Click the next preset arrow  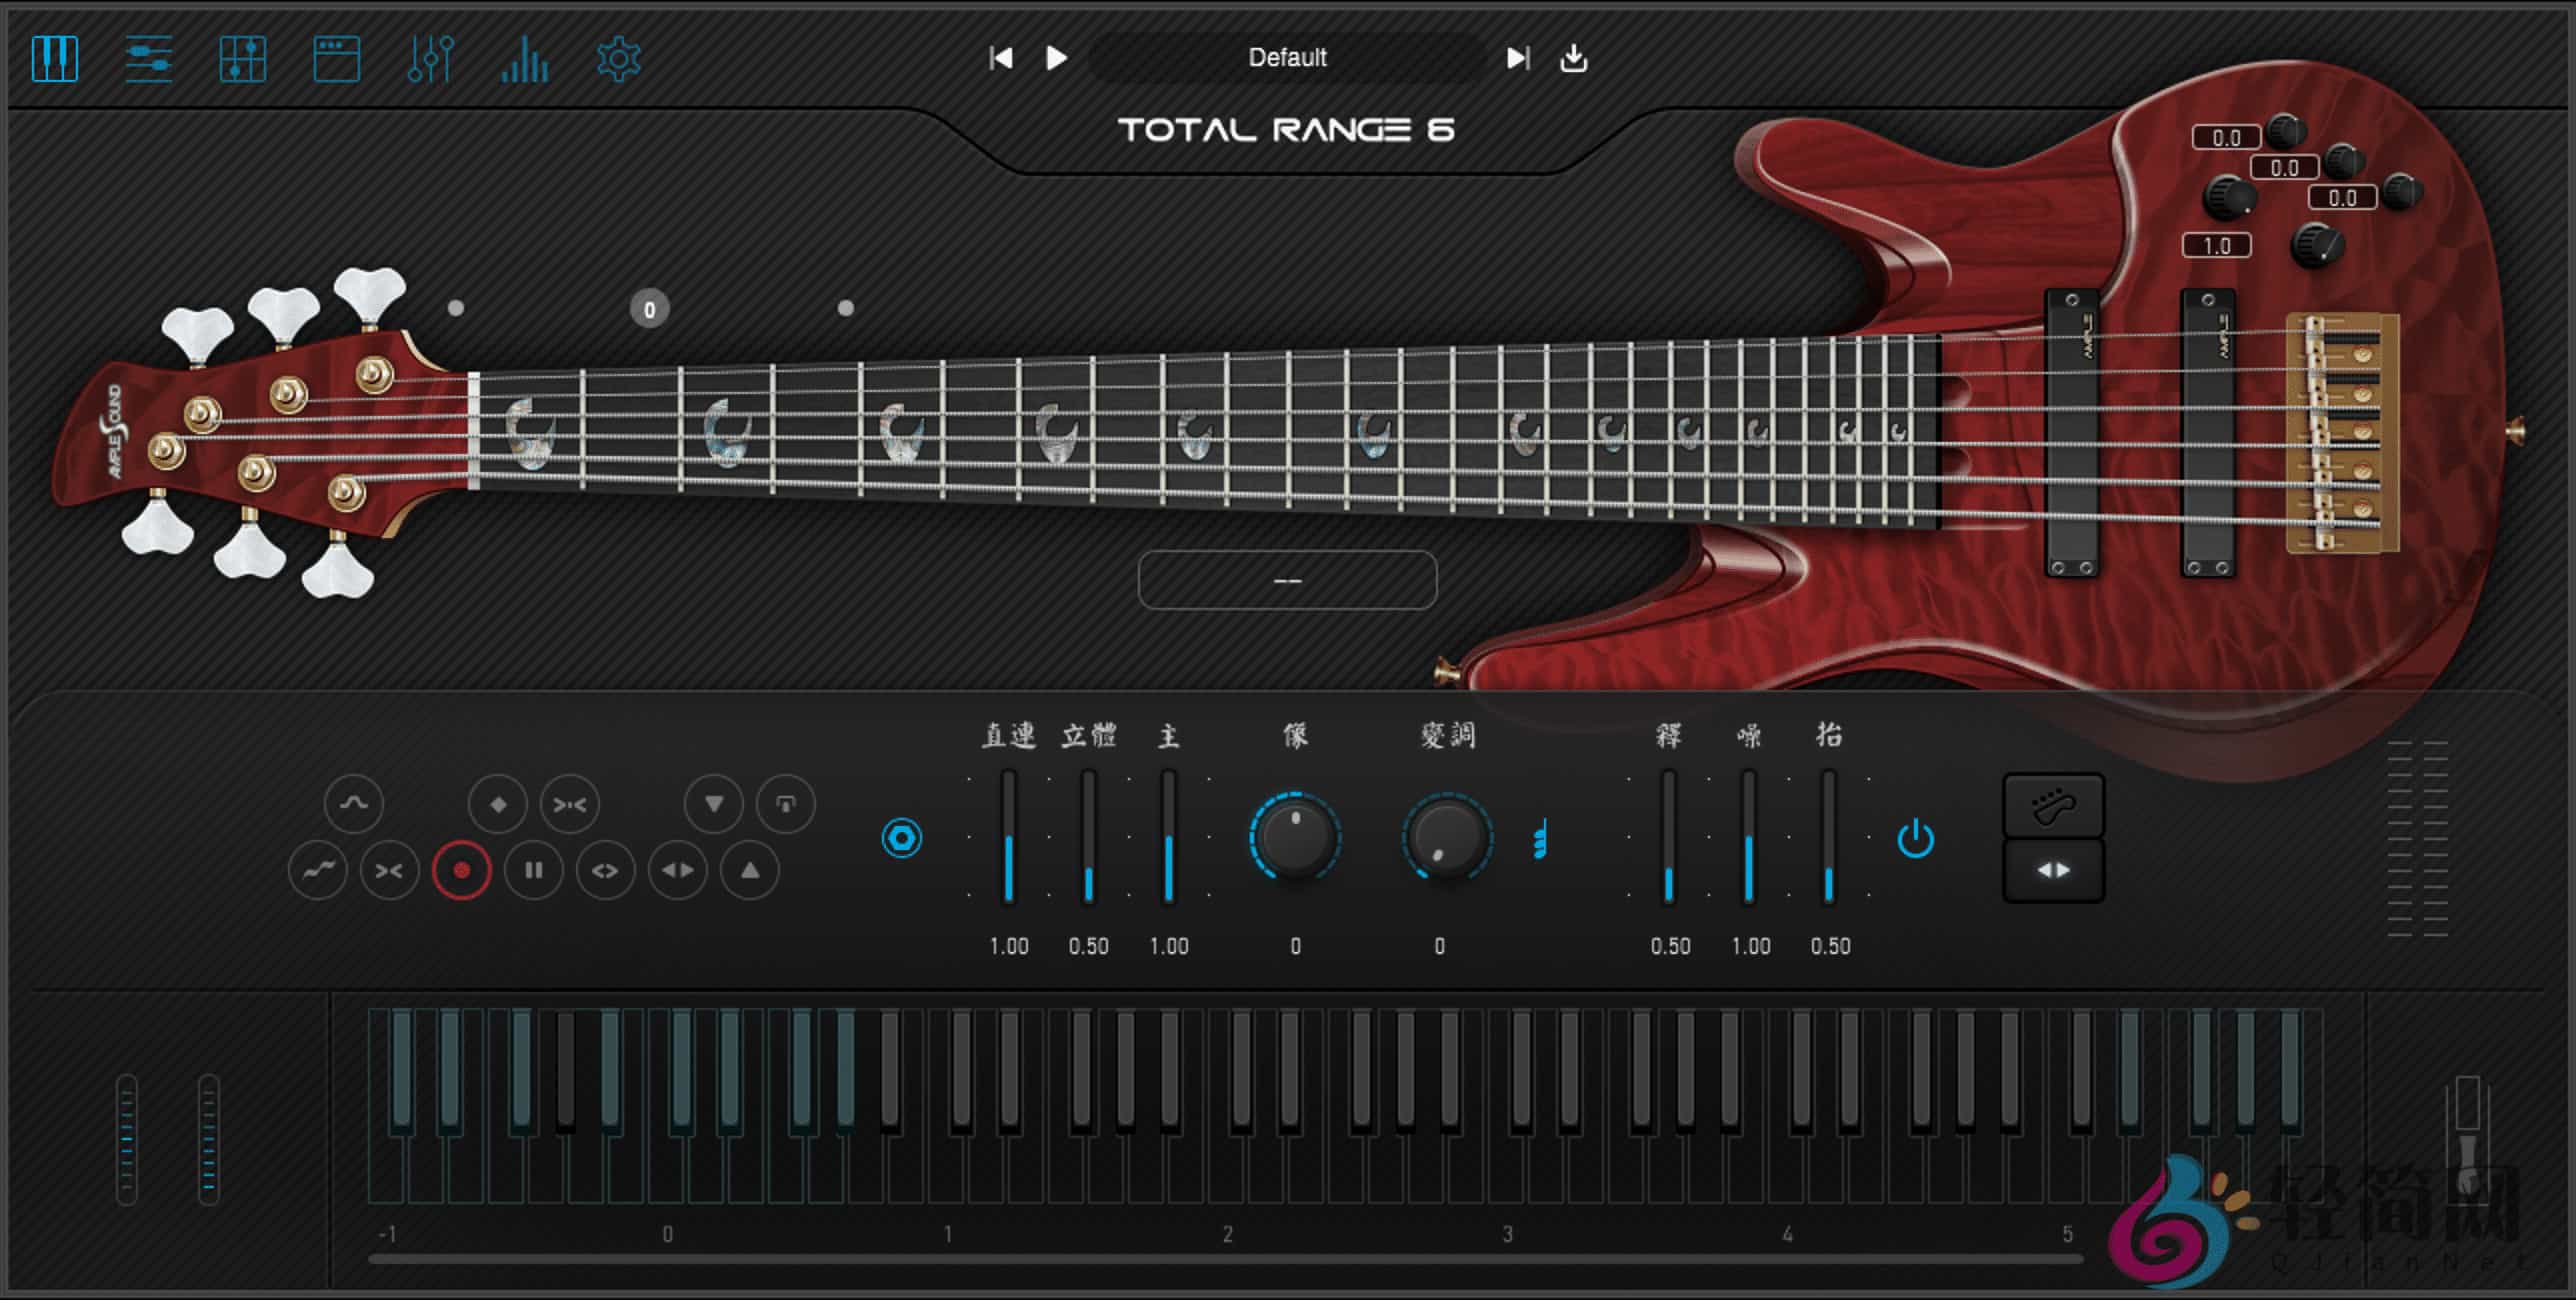(1517, 58)
